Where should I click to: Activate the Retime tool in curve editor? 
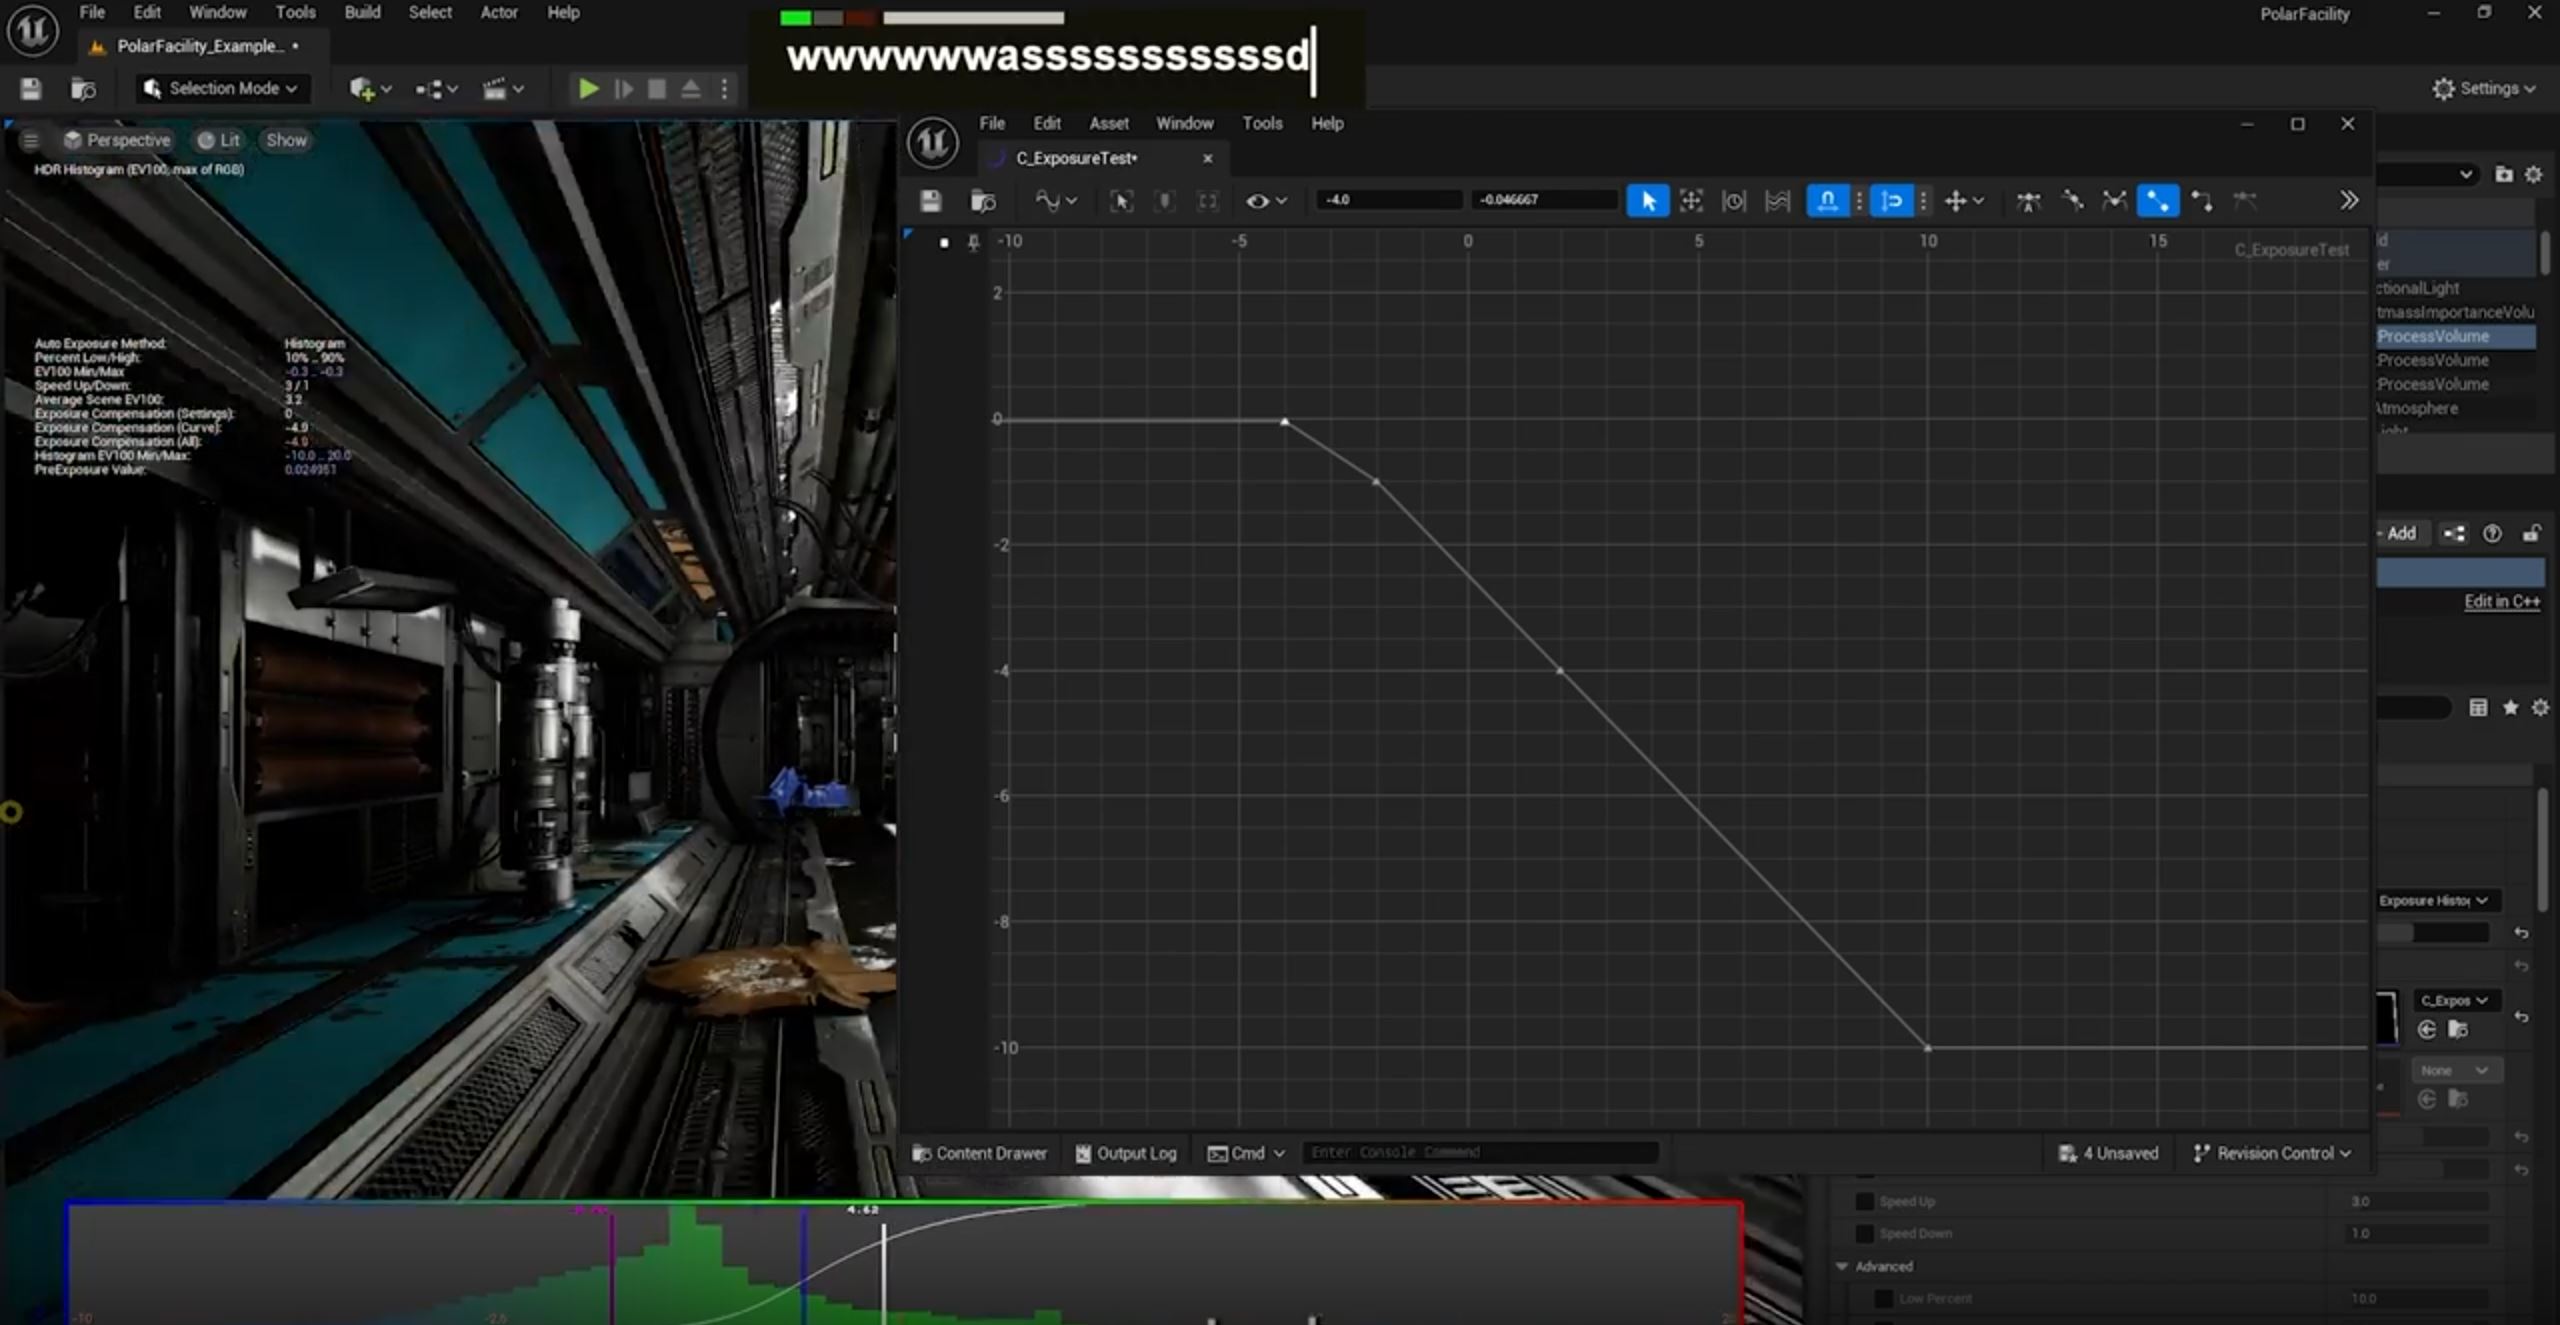(x=1734, y=201)
